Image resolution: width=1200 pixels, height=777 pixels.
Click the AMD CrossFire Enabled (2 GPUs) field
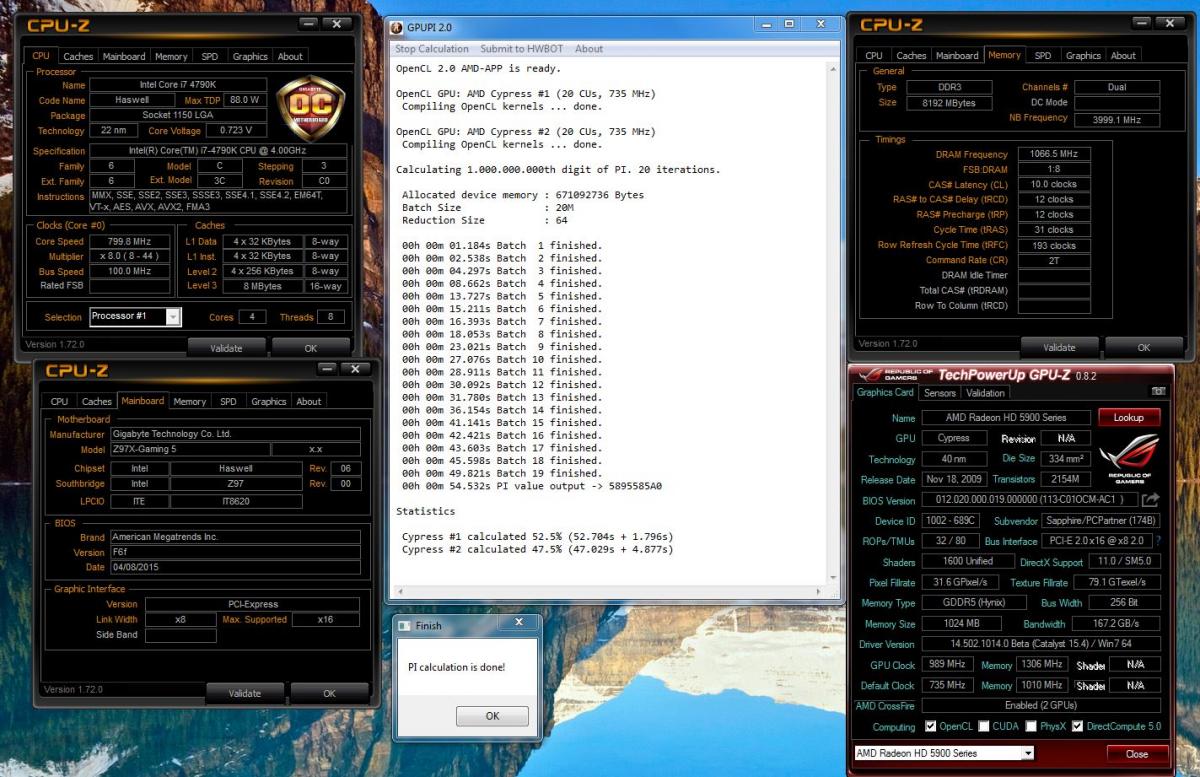coord(1040,706)
